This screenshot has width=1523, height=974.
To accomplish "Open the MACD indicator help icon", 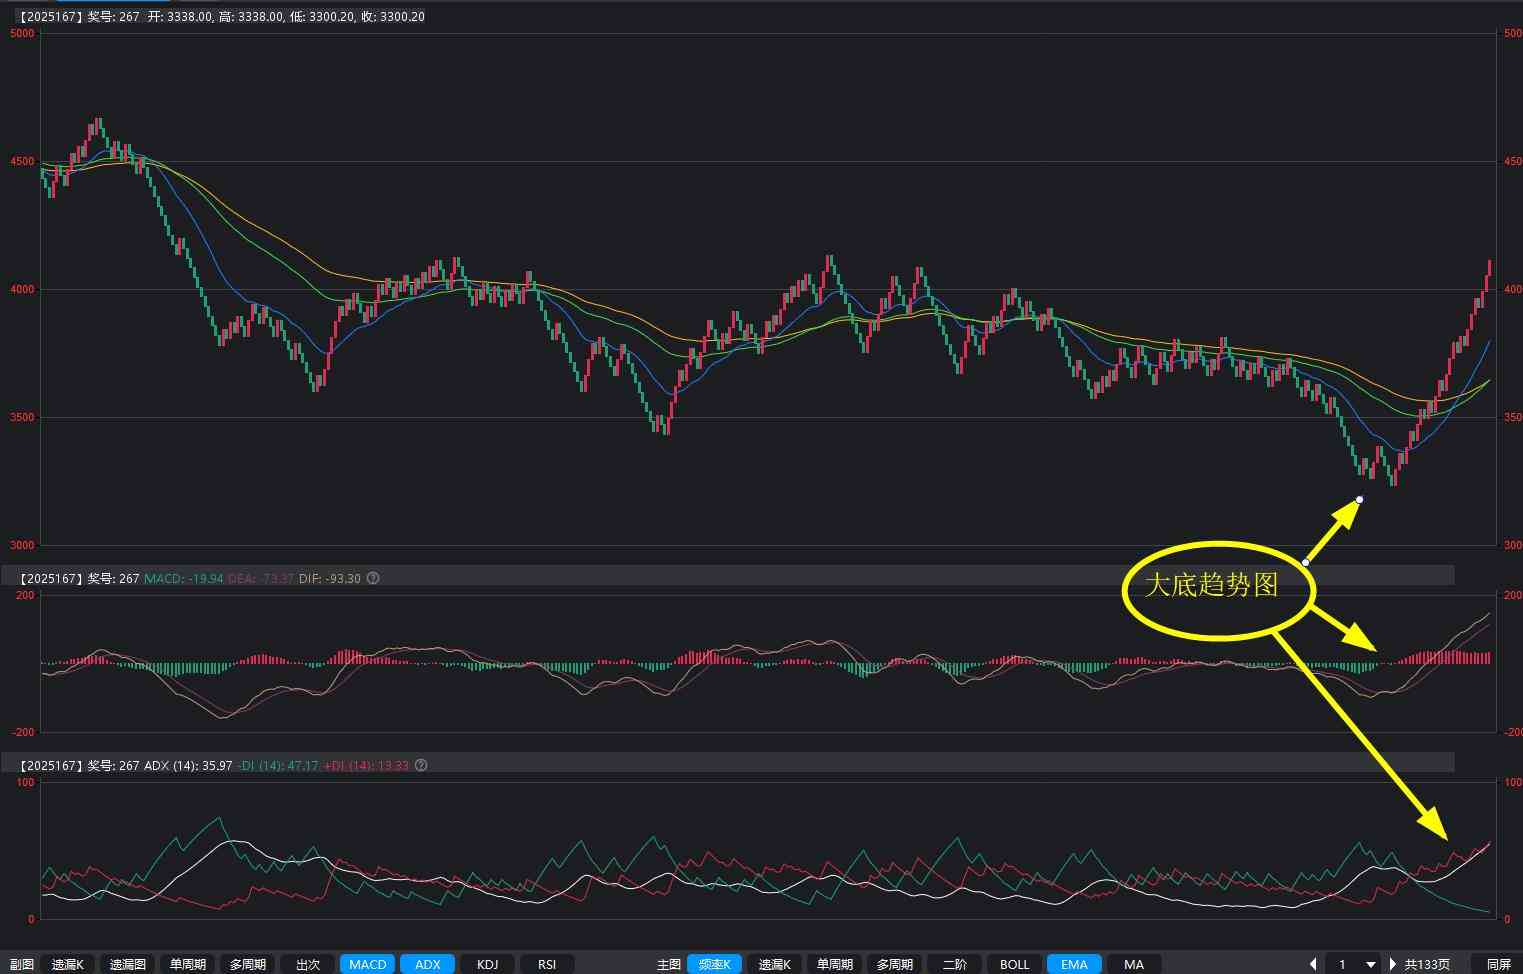I will 373,578.
